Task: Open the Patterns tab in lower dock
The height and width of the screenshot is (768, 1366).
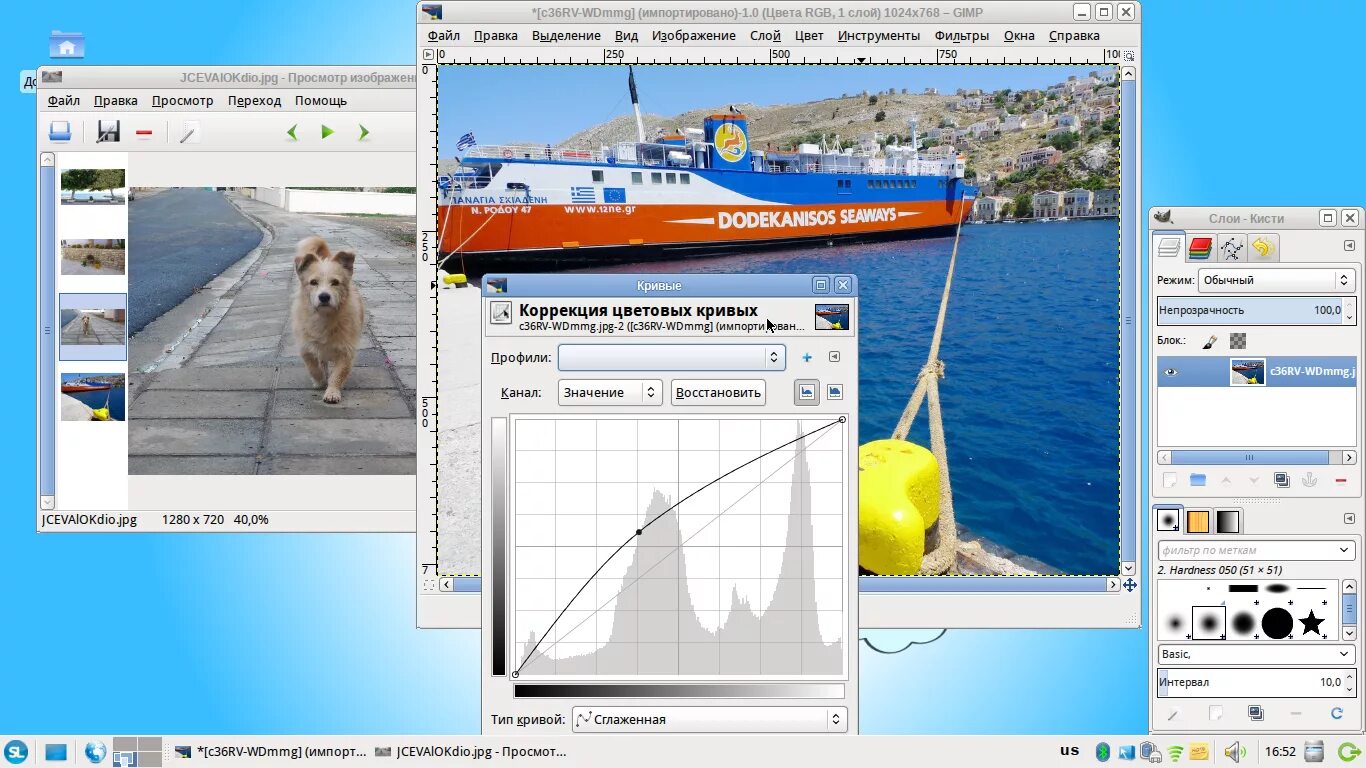Action: click(x=1198, y=521)
